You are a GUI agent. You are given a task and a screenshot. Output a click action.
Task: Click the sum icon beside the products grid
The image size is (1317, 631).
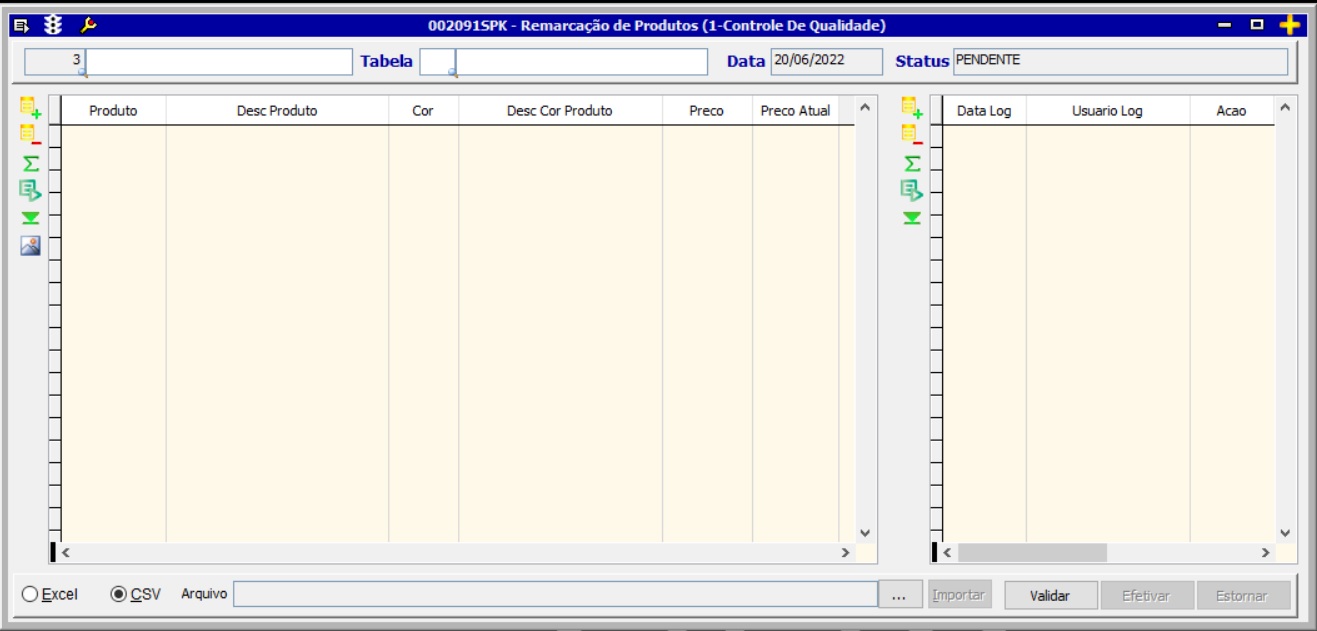click(x=30, y=163)
